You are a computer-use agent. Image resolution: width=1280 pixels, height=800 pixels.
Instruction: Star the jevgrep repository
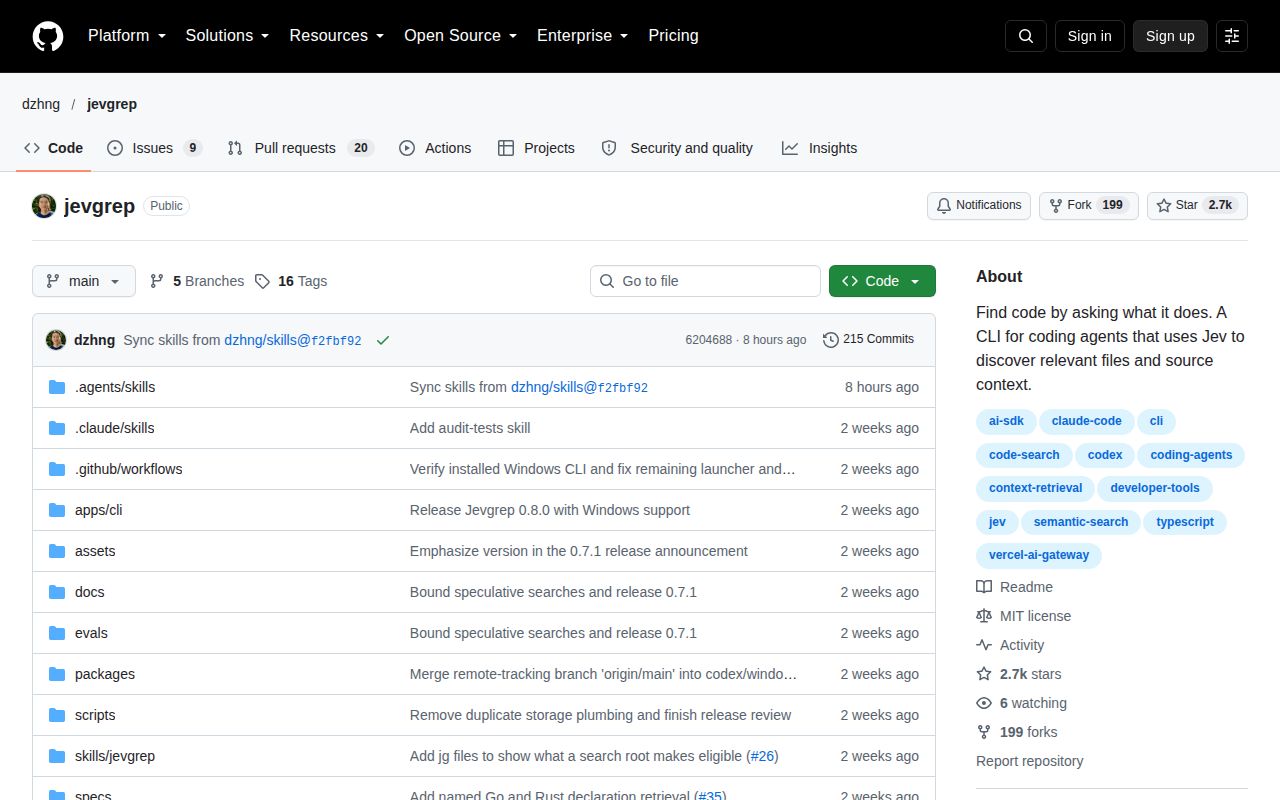pyautogui.click(x=1197, y=205)
